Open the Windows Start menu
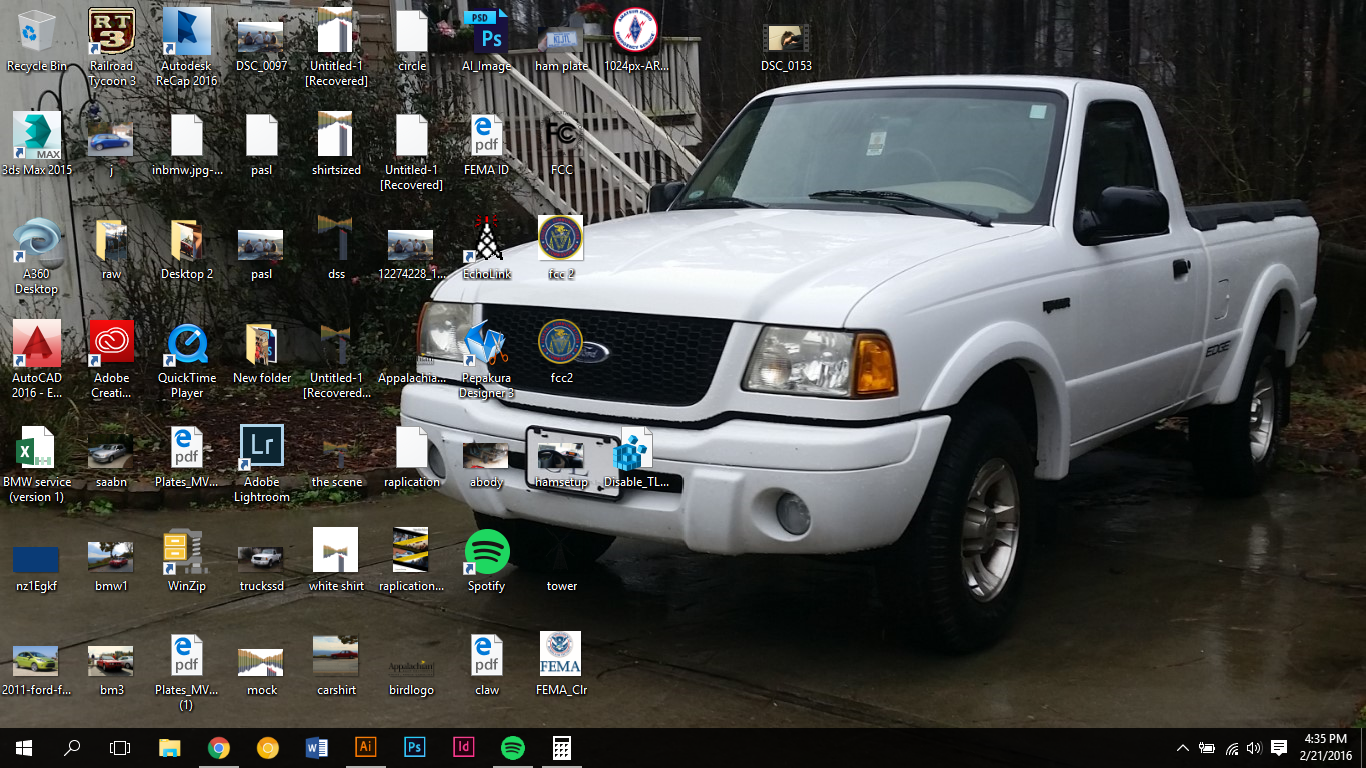Screen dimensions: 1366x768 (24, 748)
